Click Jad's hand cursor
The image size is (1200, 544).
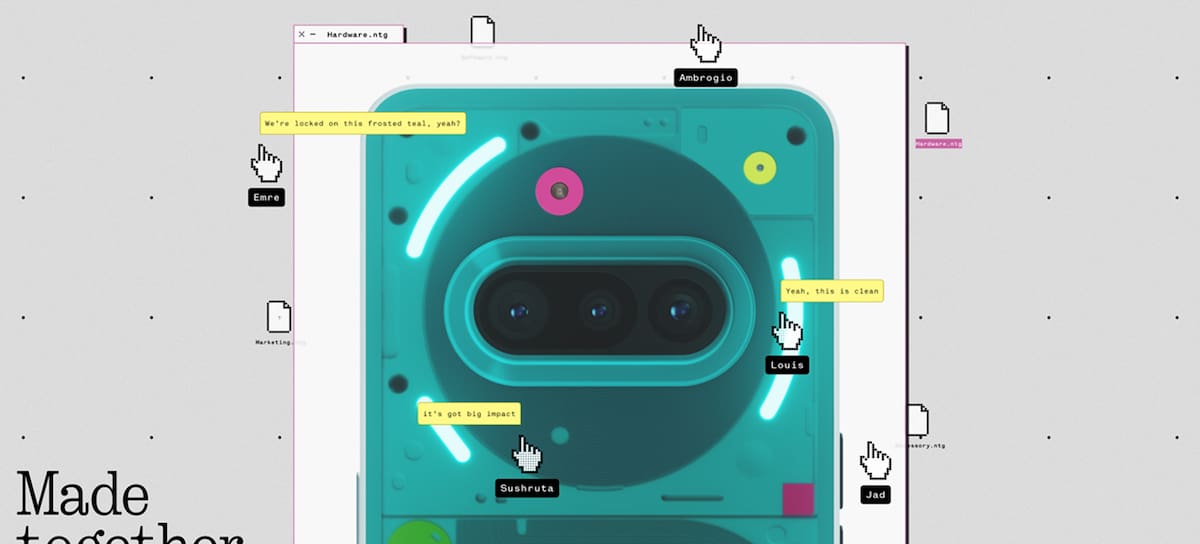coord(876,461)
